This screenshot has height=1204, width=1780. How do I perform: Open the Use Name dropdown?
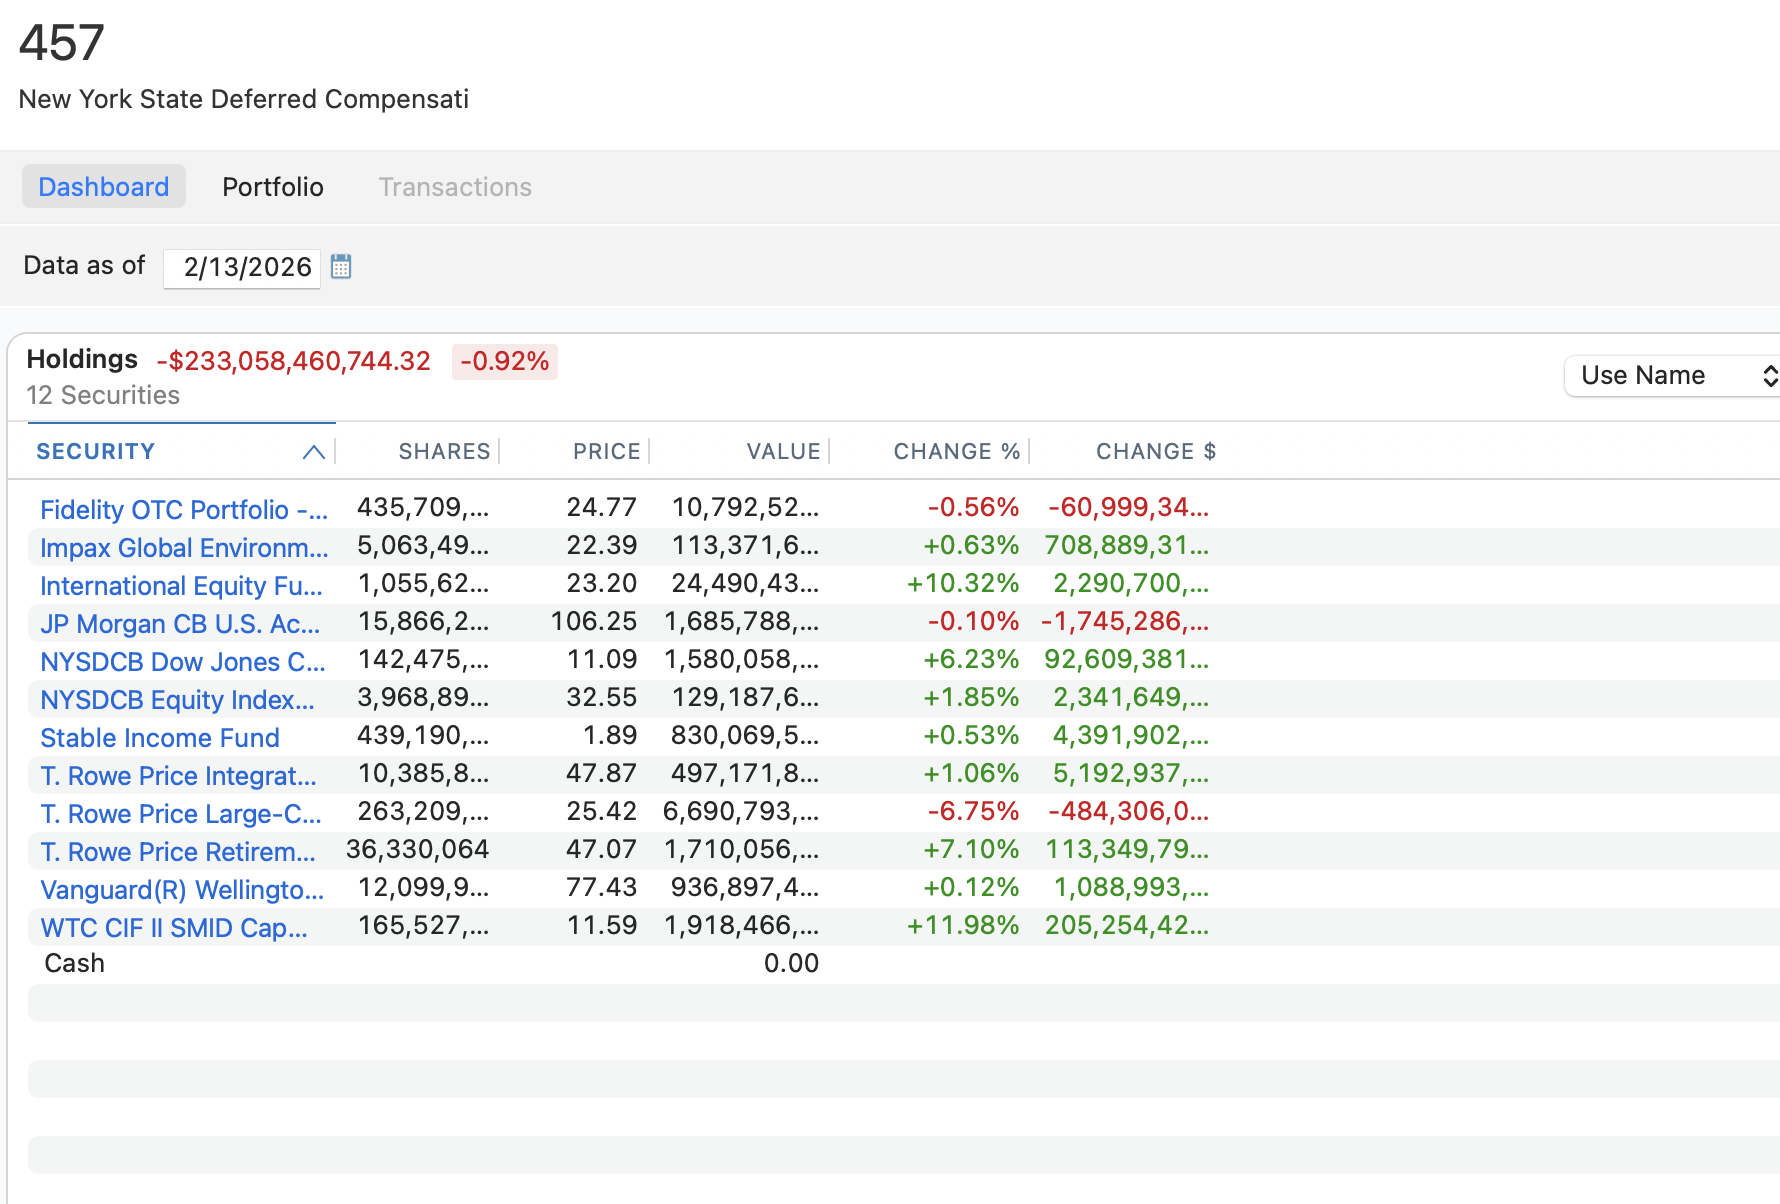click(x=1672, y=376)
